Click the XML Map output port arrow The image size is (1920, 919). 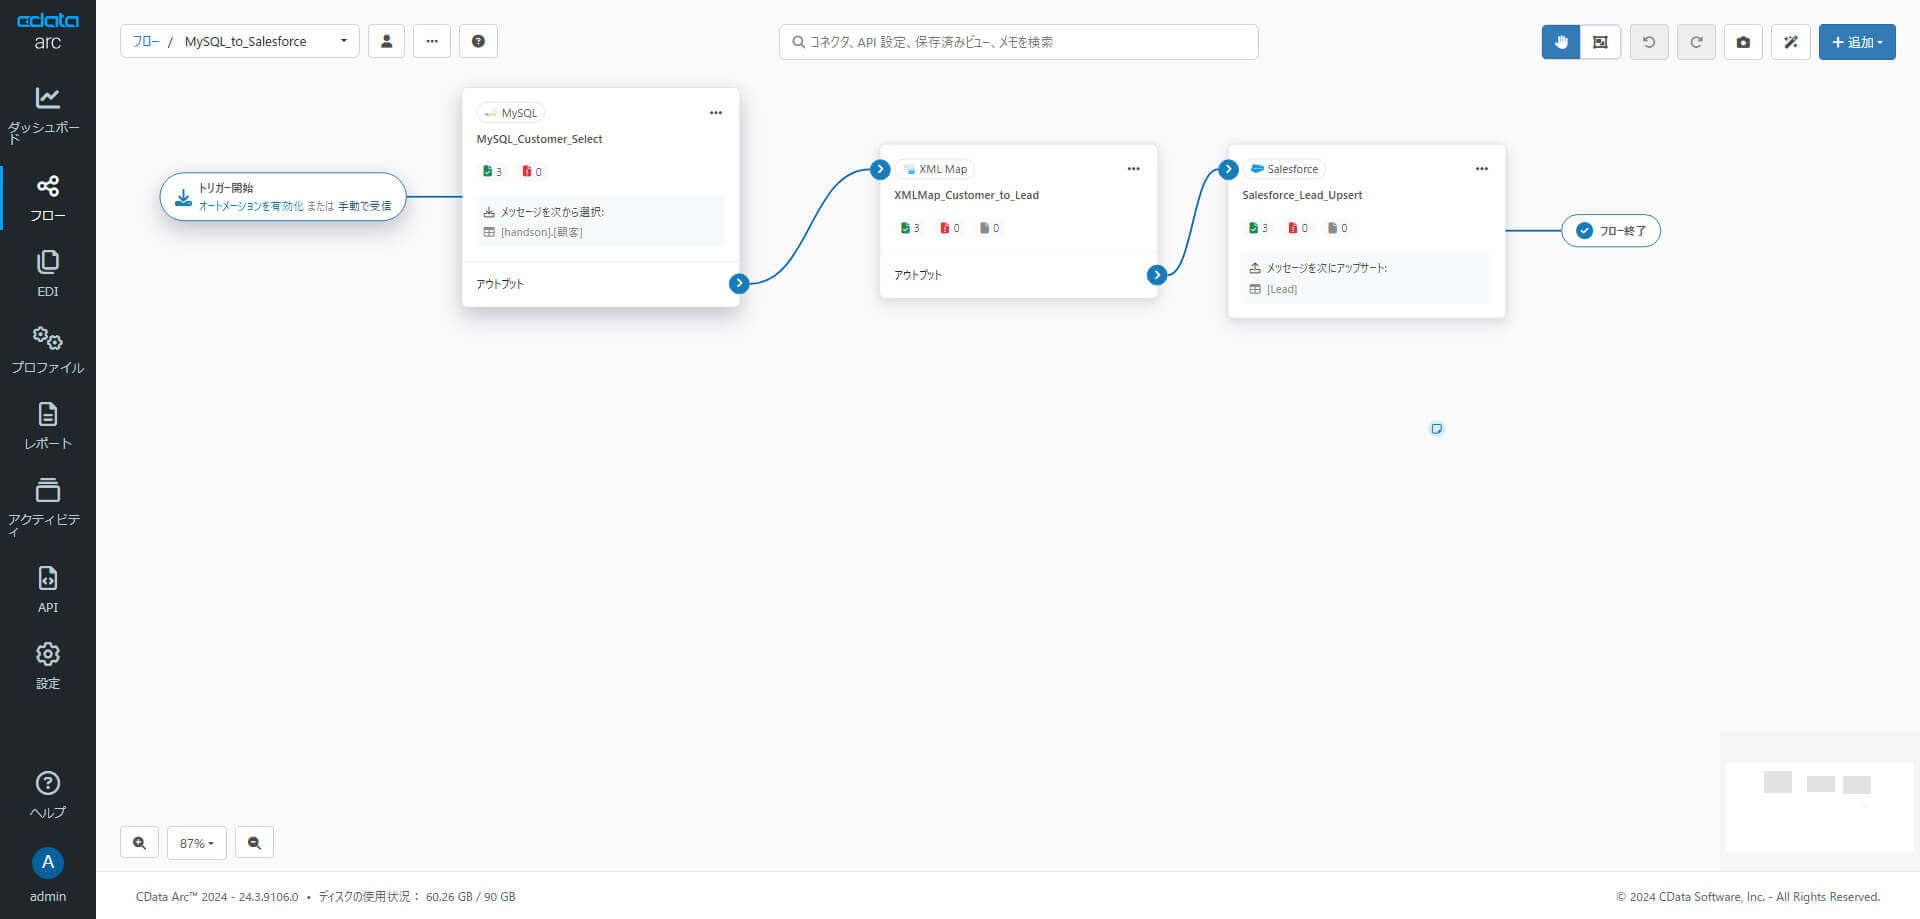[x=1157, y=274]
